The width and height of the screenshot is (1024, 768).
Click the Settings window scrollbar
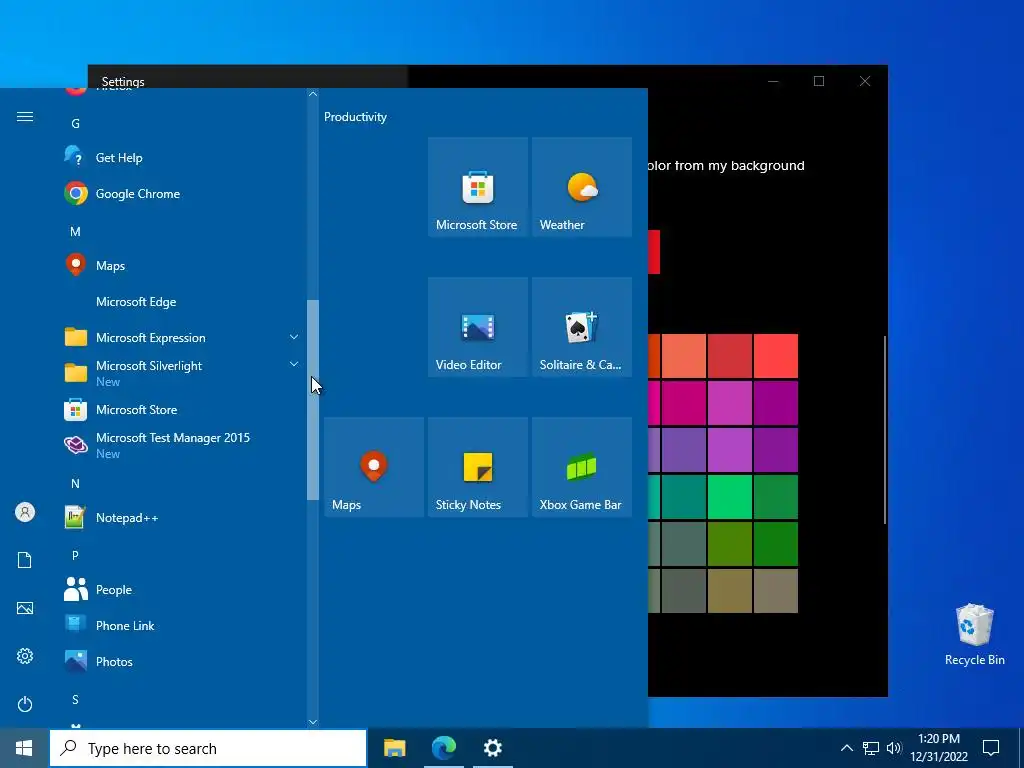click(x=885, y=430)
